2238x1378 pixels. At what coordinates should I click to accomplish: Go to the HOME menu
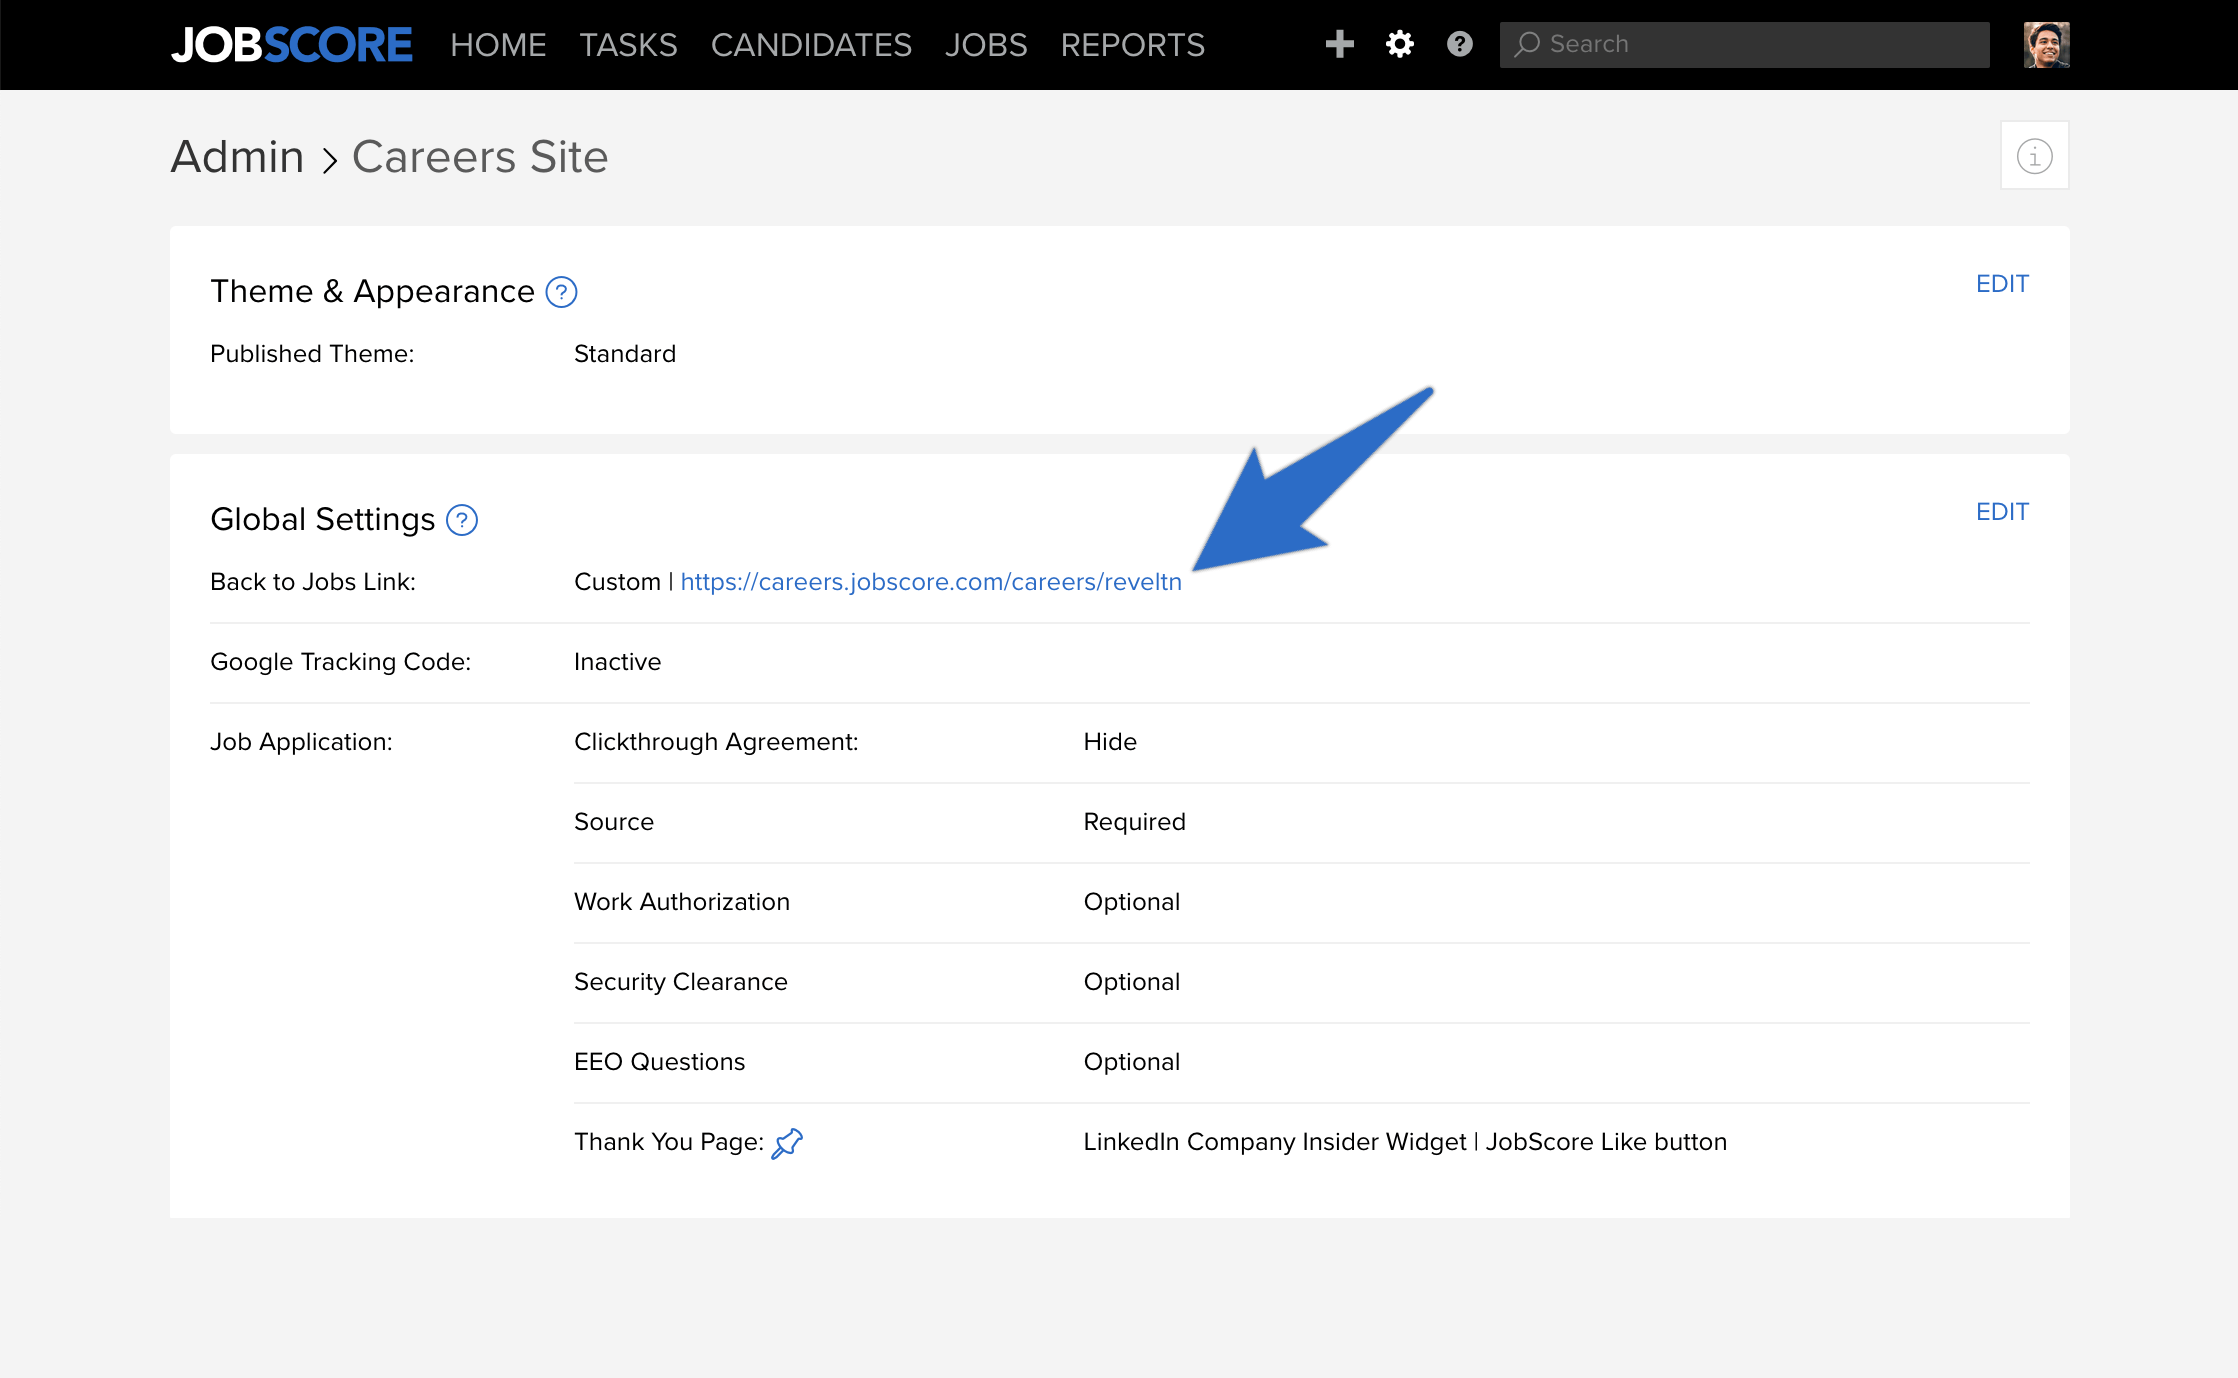(x=498, y=45)
